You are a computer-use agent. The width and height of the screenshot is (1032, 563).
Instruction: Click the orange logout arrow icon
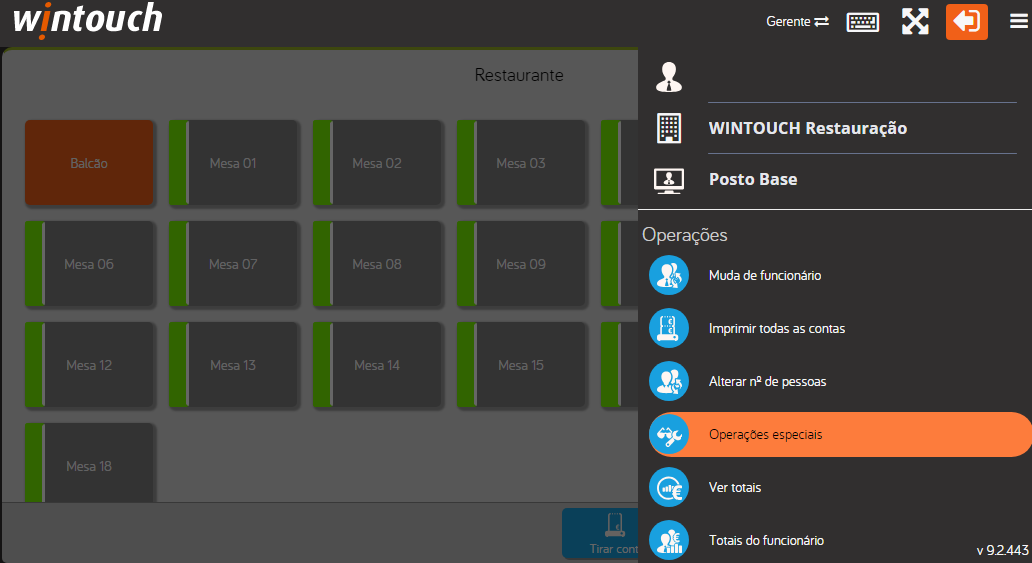966,22
